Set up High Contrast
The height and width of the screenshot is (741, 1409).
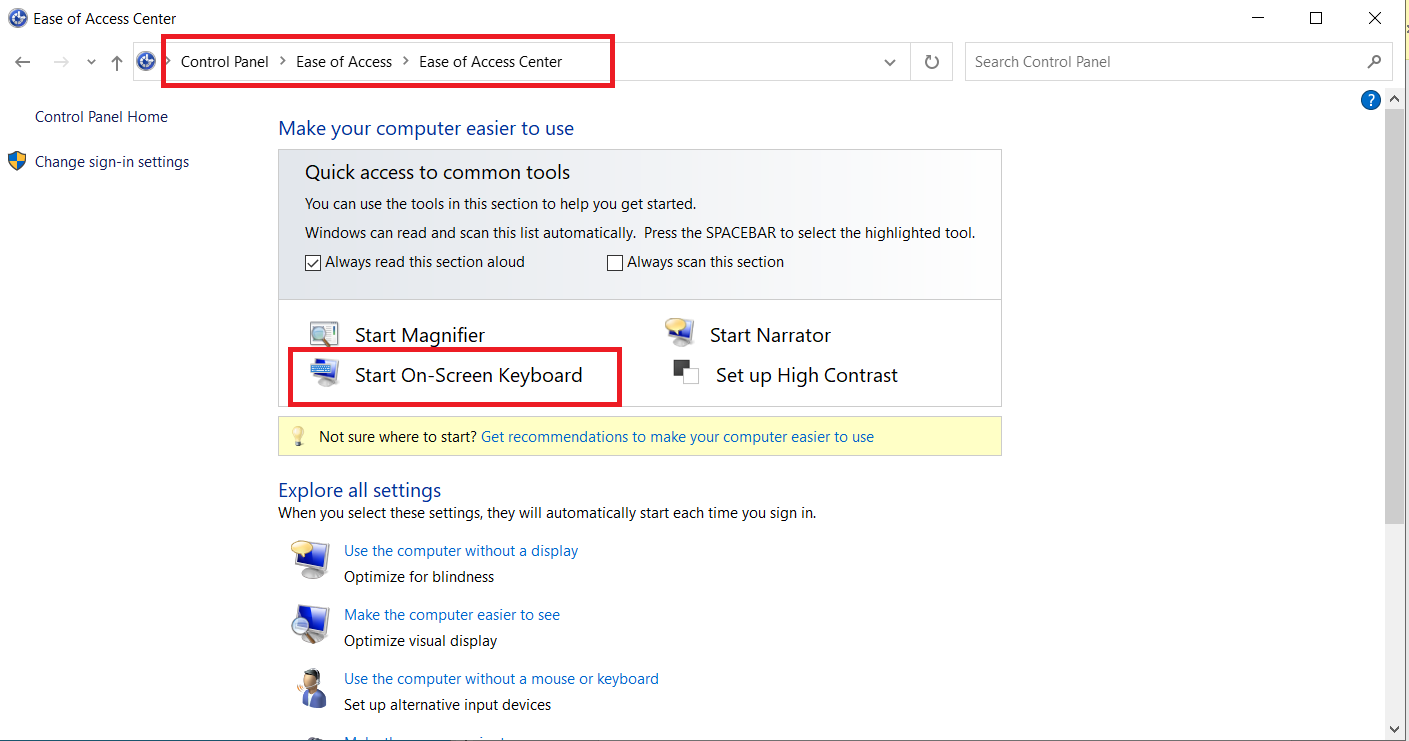[x=807, y=375]
